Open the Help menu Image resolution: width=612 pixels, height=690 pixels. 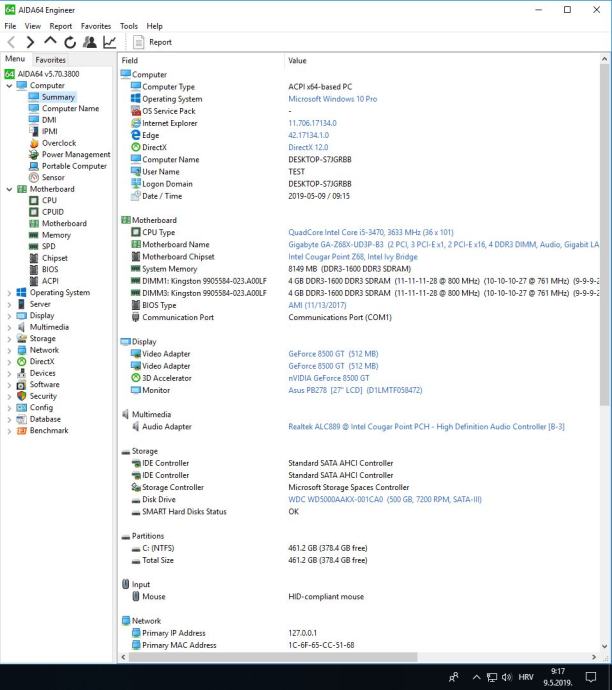pos(154,26)
